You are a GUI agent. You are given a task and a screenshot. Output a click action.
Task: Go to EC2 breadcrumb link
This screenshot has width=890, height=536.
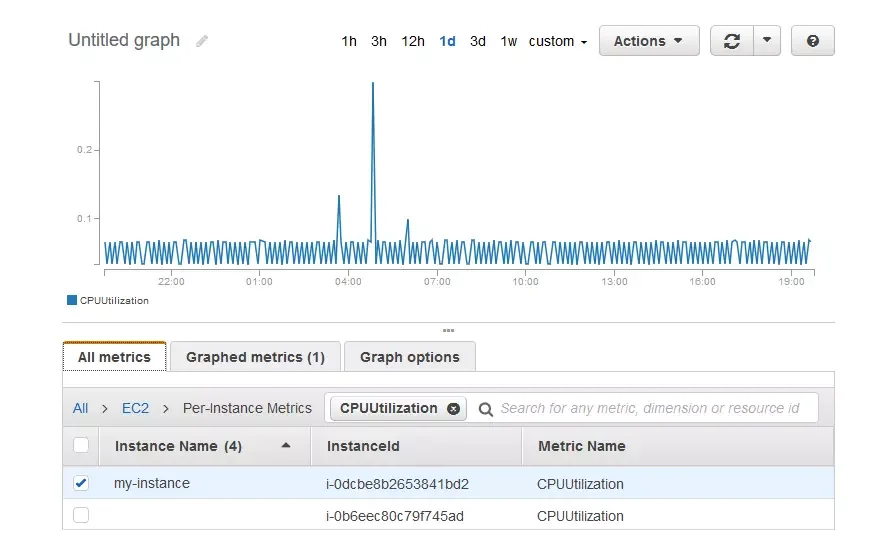(135, 408)
